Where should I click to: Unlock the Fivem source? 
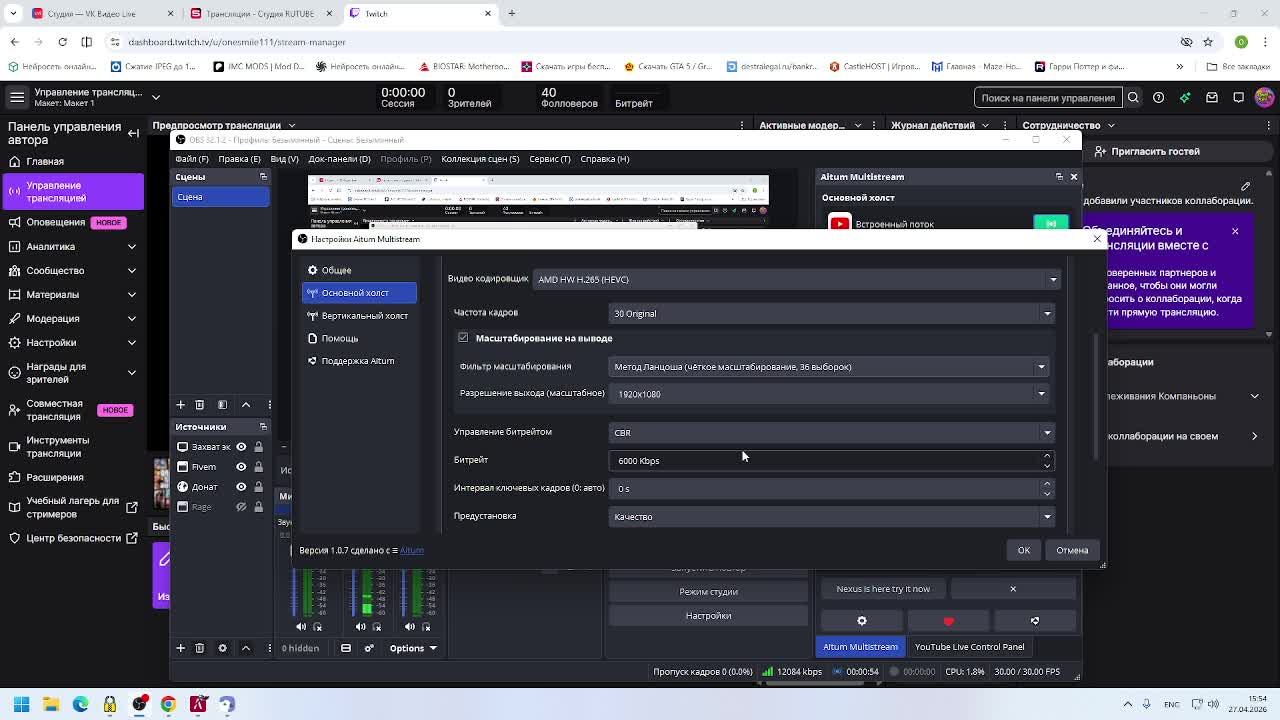coord(258,467)
